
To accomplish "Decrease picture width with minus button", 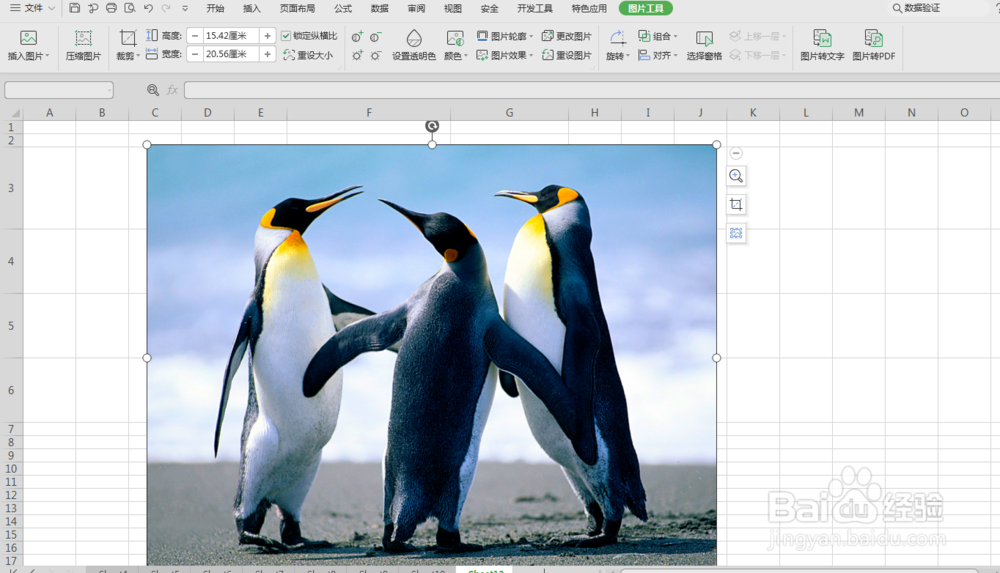I will [195, 54].
